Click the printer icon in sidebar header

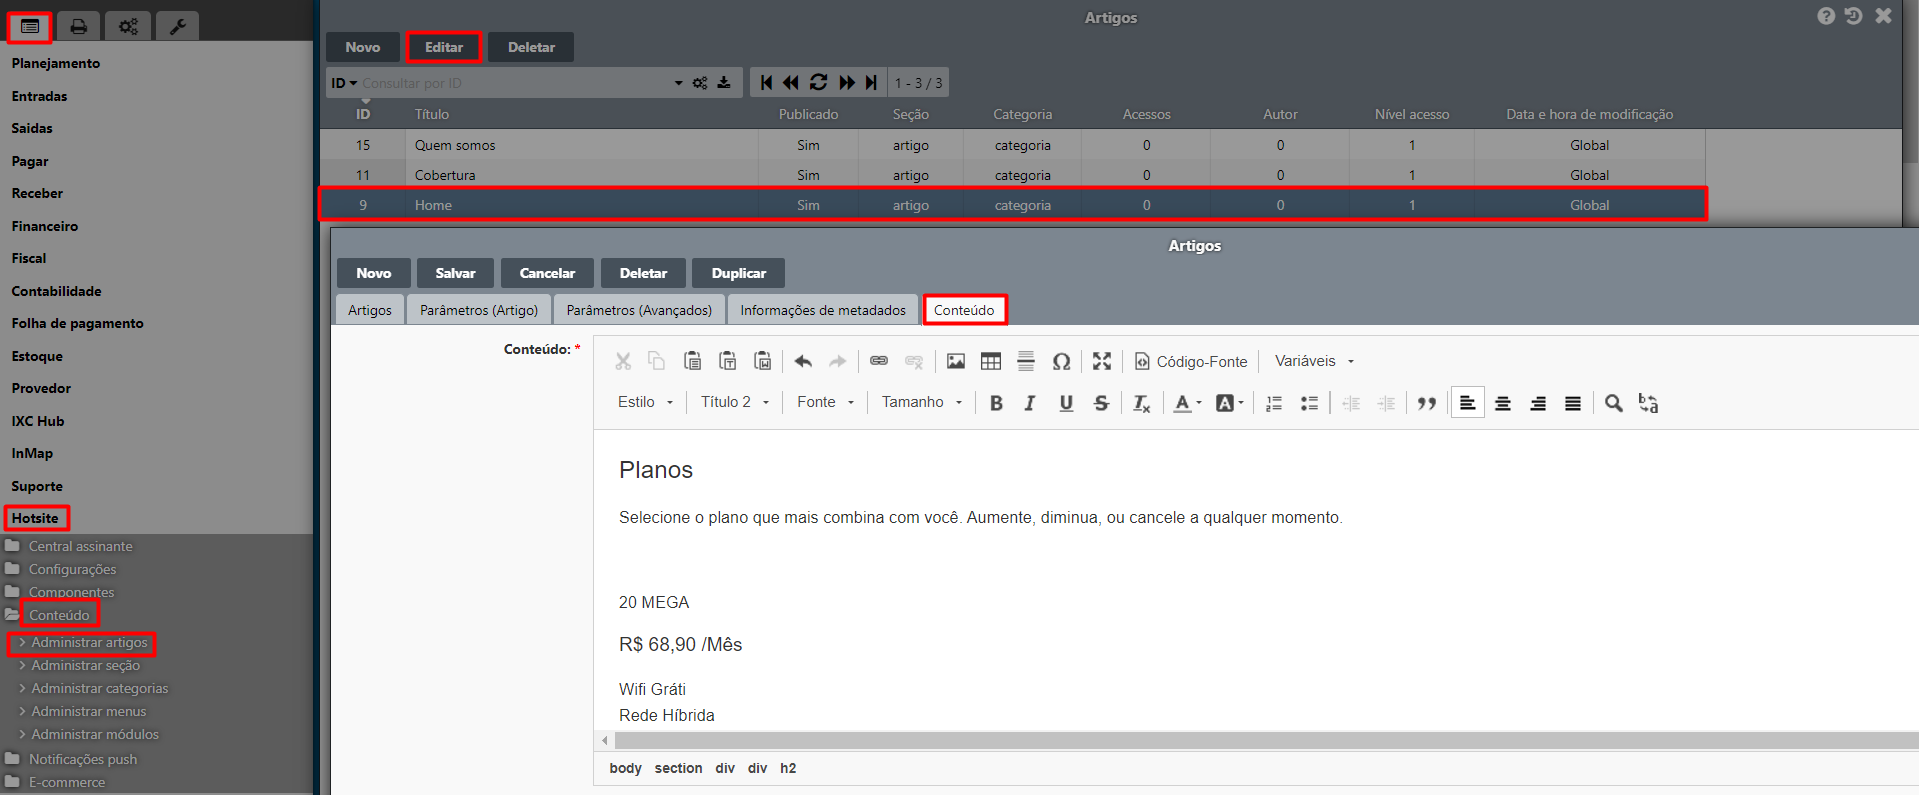point(78,26)
